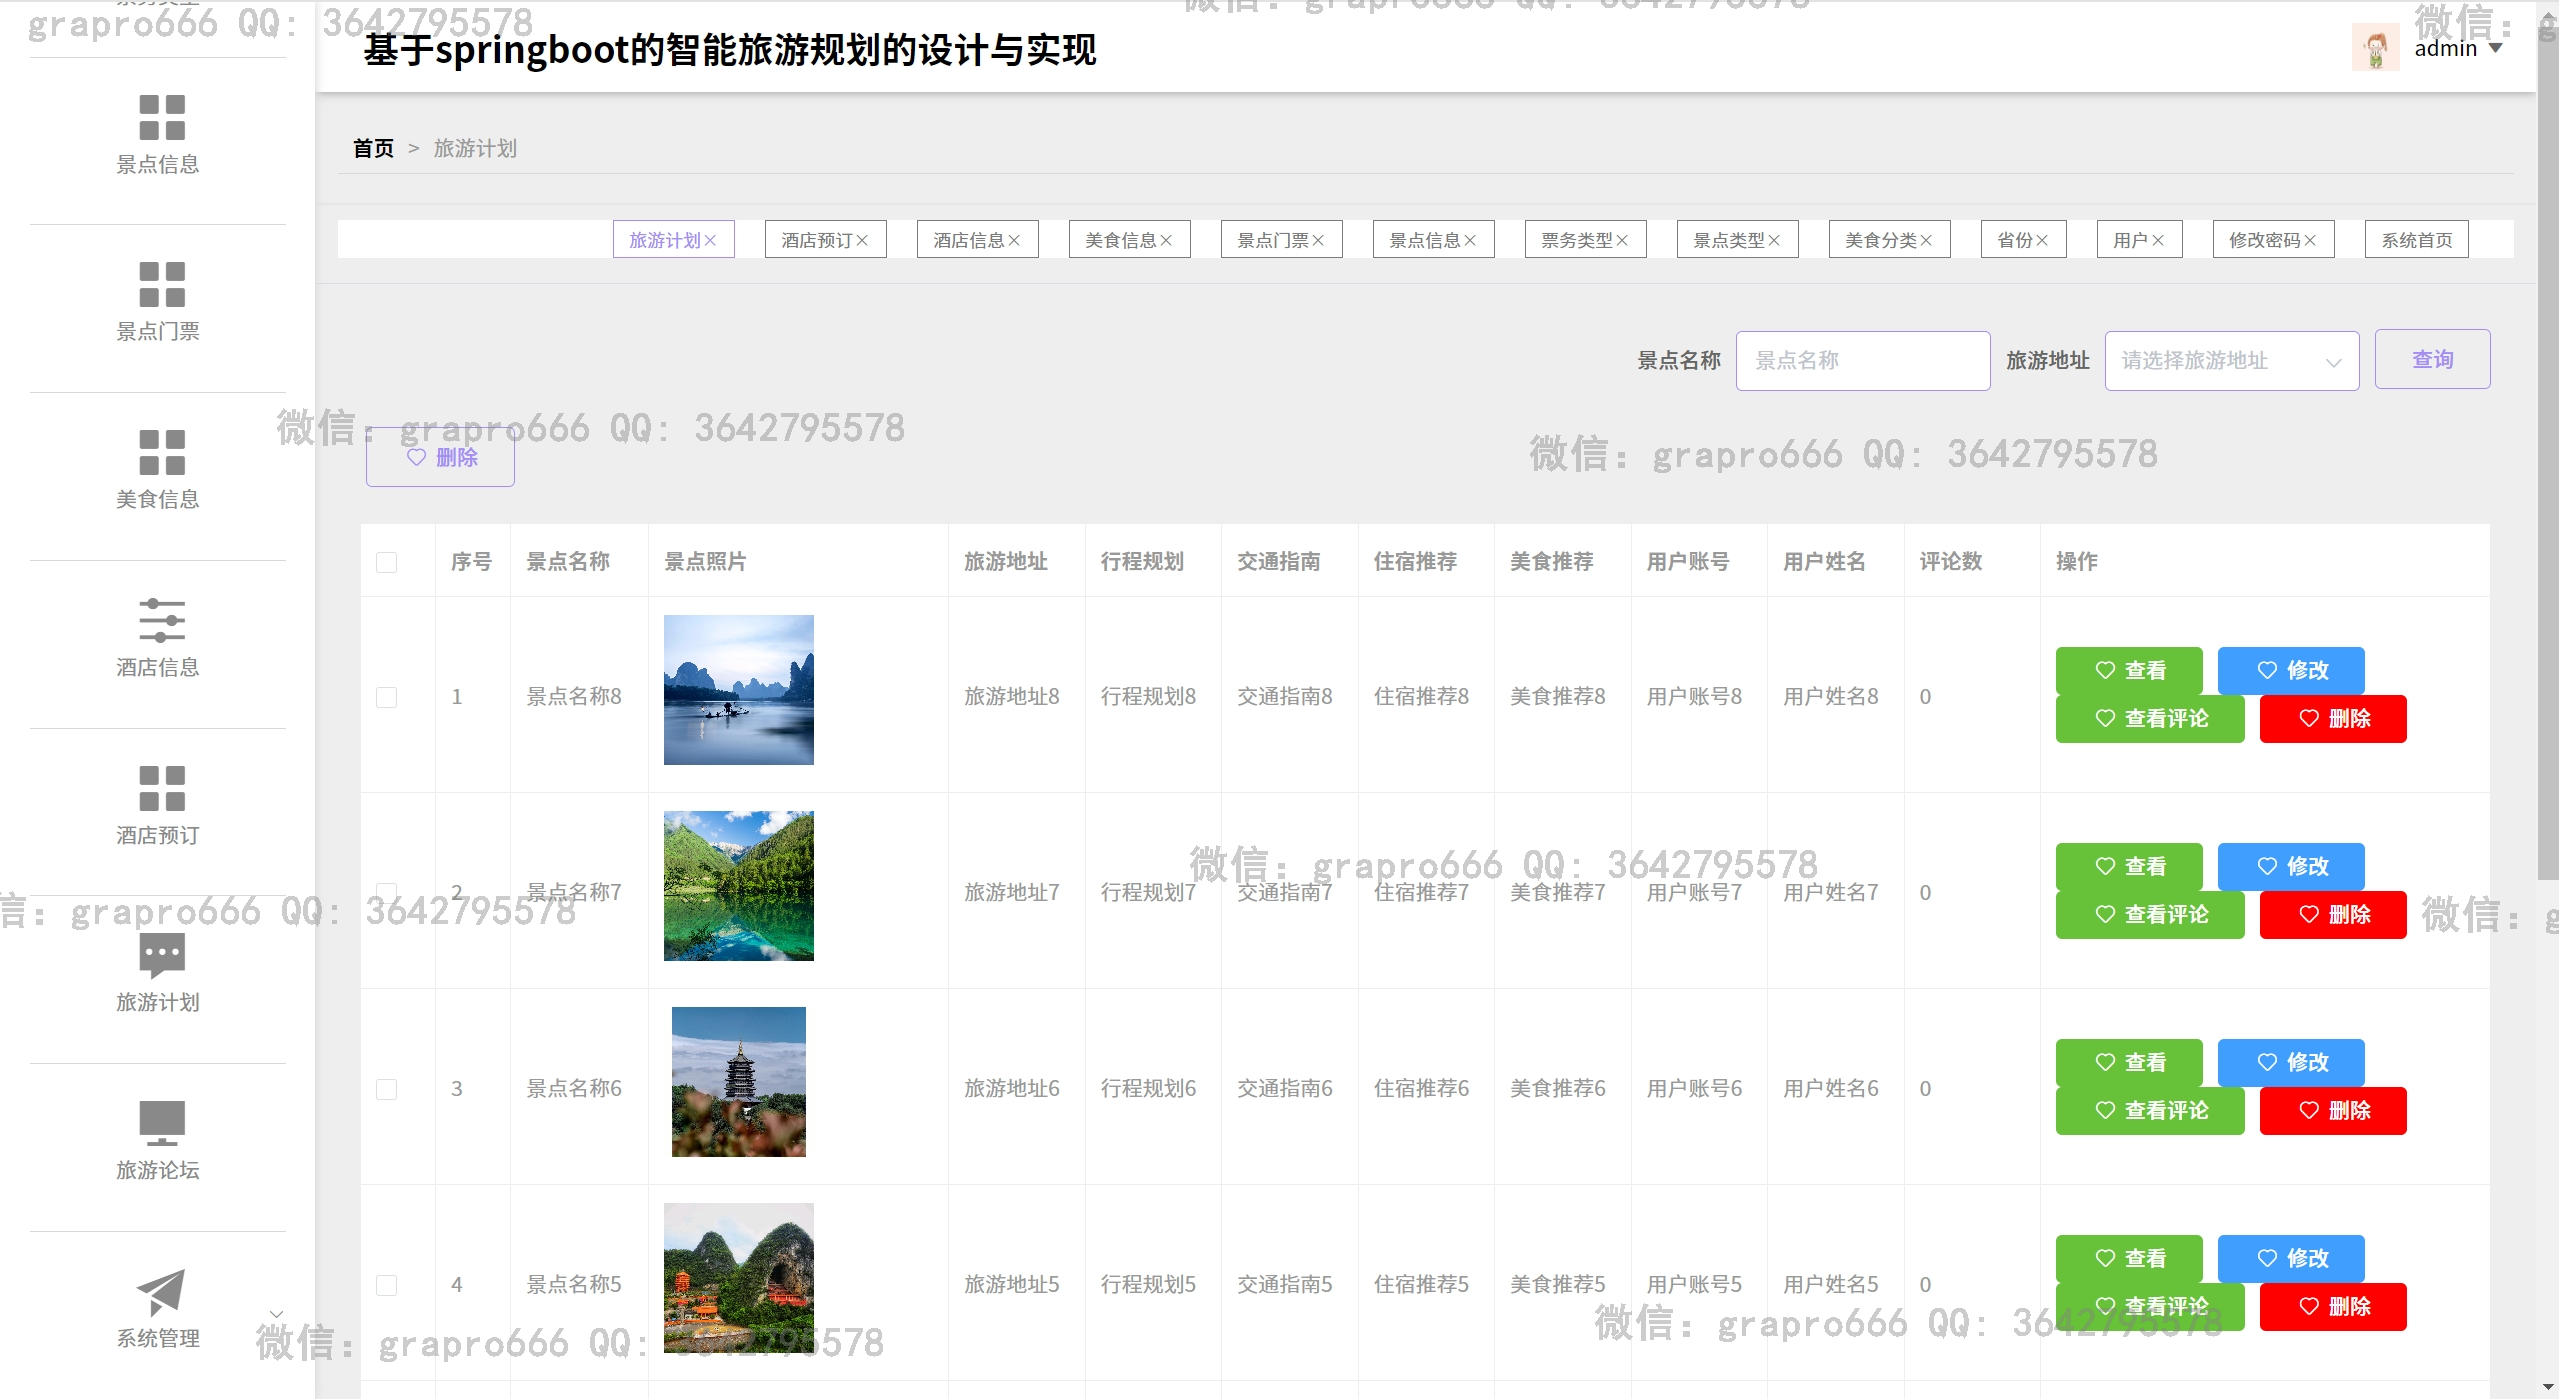Switch to the 美食分类 tab
Image resolution: width=2559 pixels, height=1399 pixels.
click(1880, 240)
